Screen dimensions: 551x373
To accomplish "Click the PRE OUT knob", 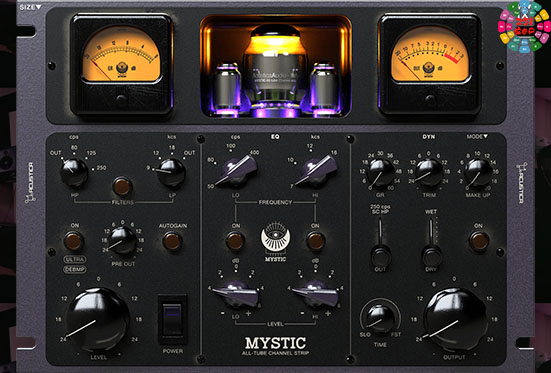I will pyautogui.click(x=123, y=240).
